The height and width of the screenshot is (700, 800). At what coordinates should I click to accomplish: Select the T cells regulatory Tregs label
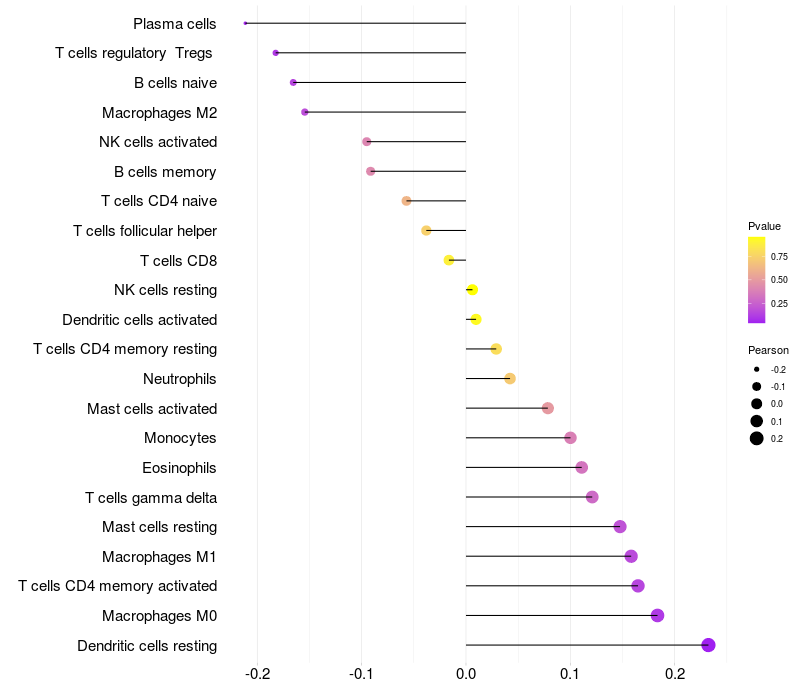click(x=134, y=53)
